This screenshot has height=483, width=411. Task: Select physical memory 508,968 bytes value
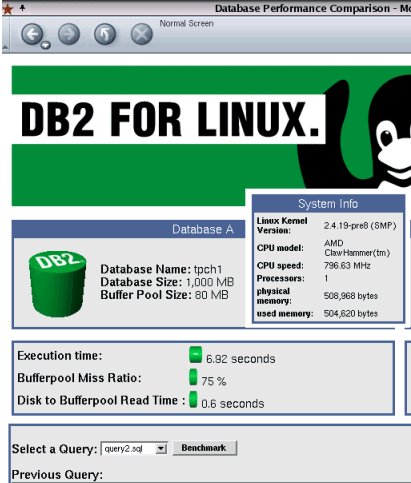pos(351,296)
